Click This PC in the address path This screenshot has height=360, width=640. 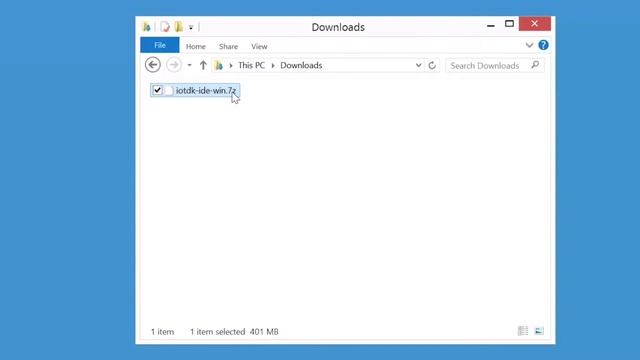coord(251,65)
